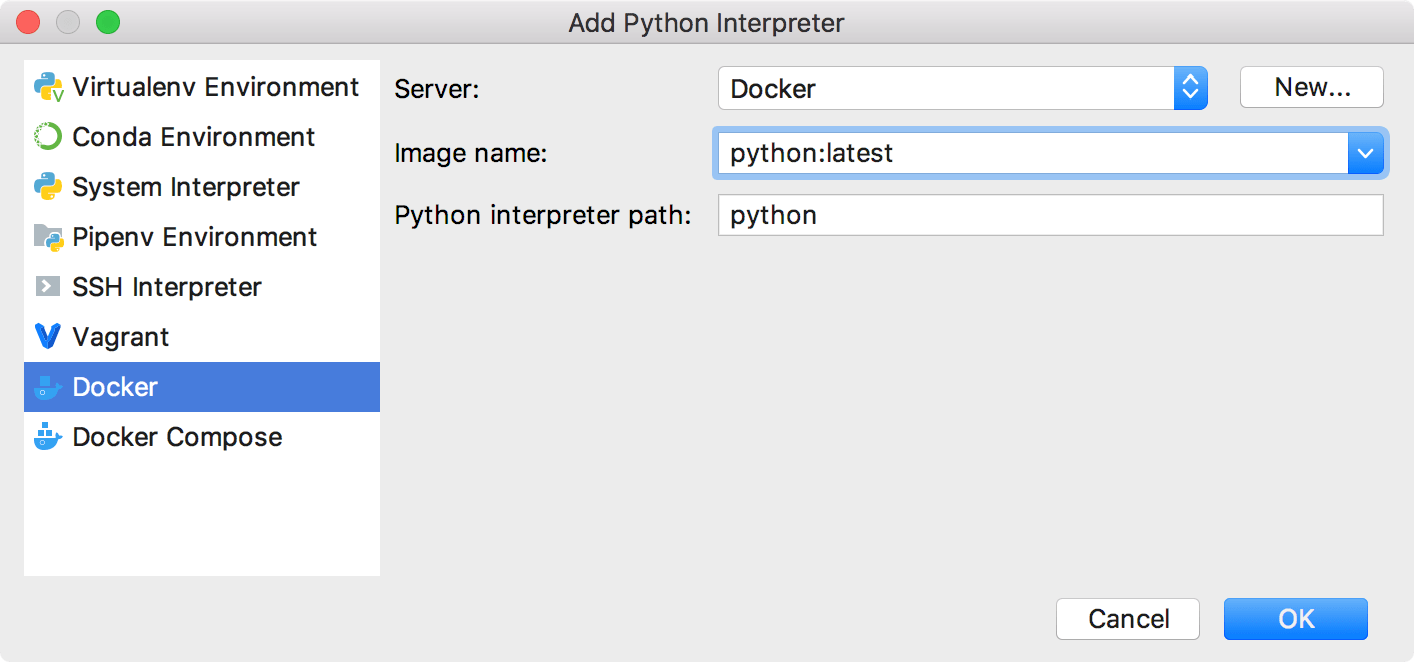Switch to the Docker Compose option
The height and width of the screenshot is (662, 1414).
point(175,437)
